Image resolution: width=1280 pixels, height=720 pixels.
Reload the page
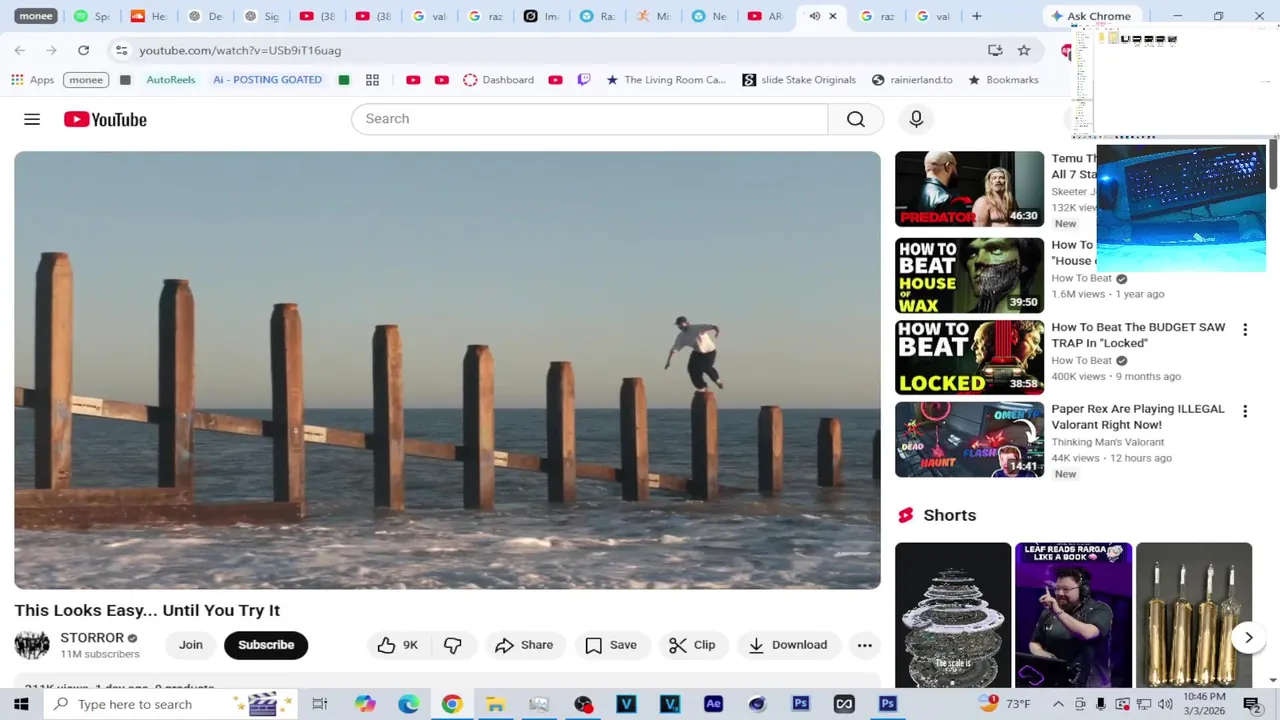tap(84, 50)
